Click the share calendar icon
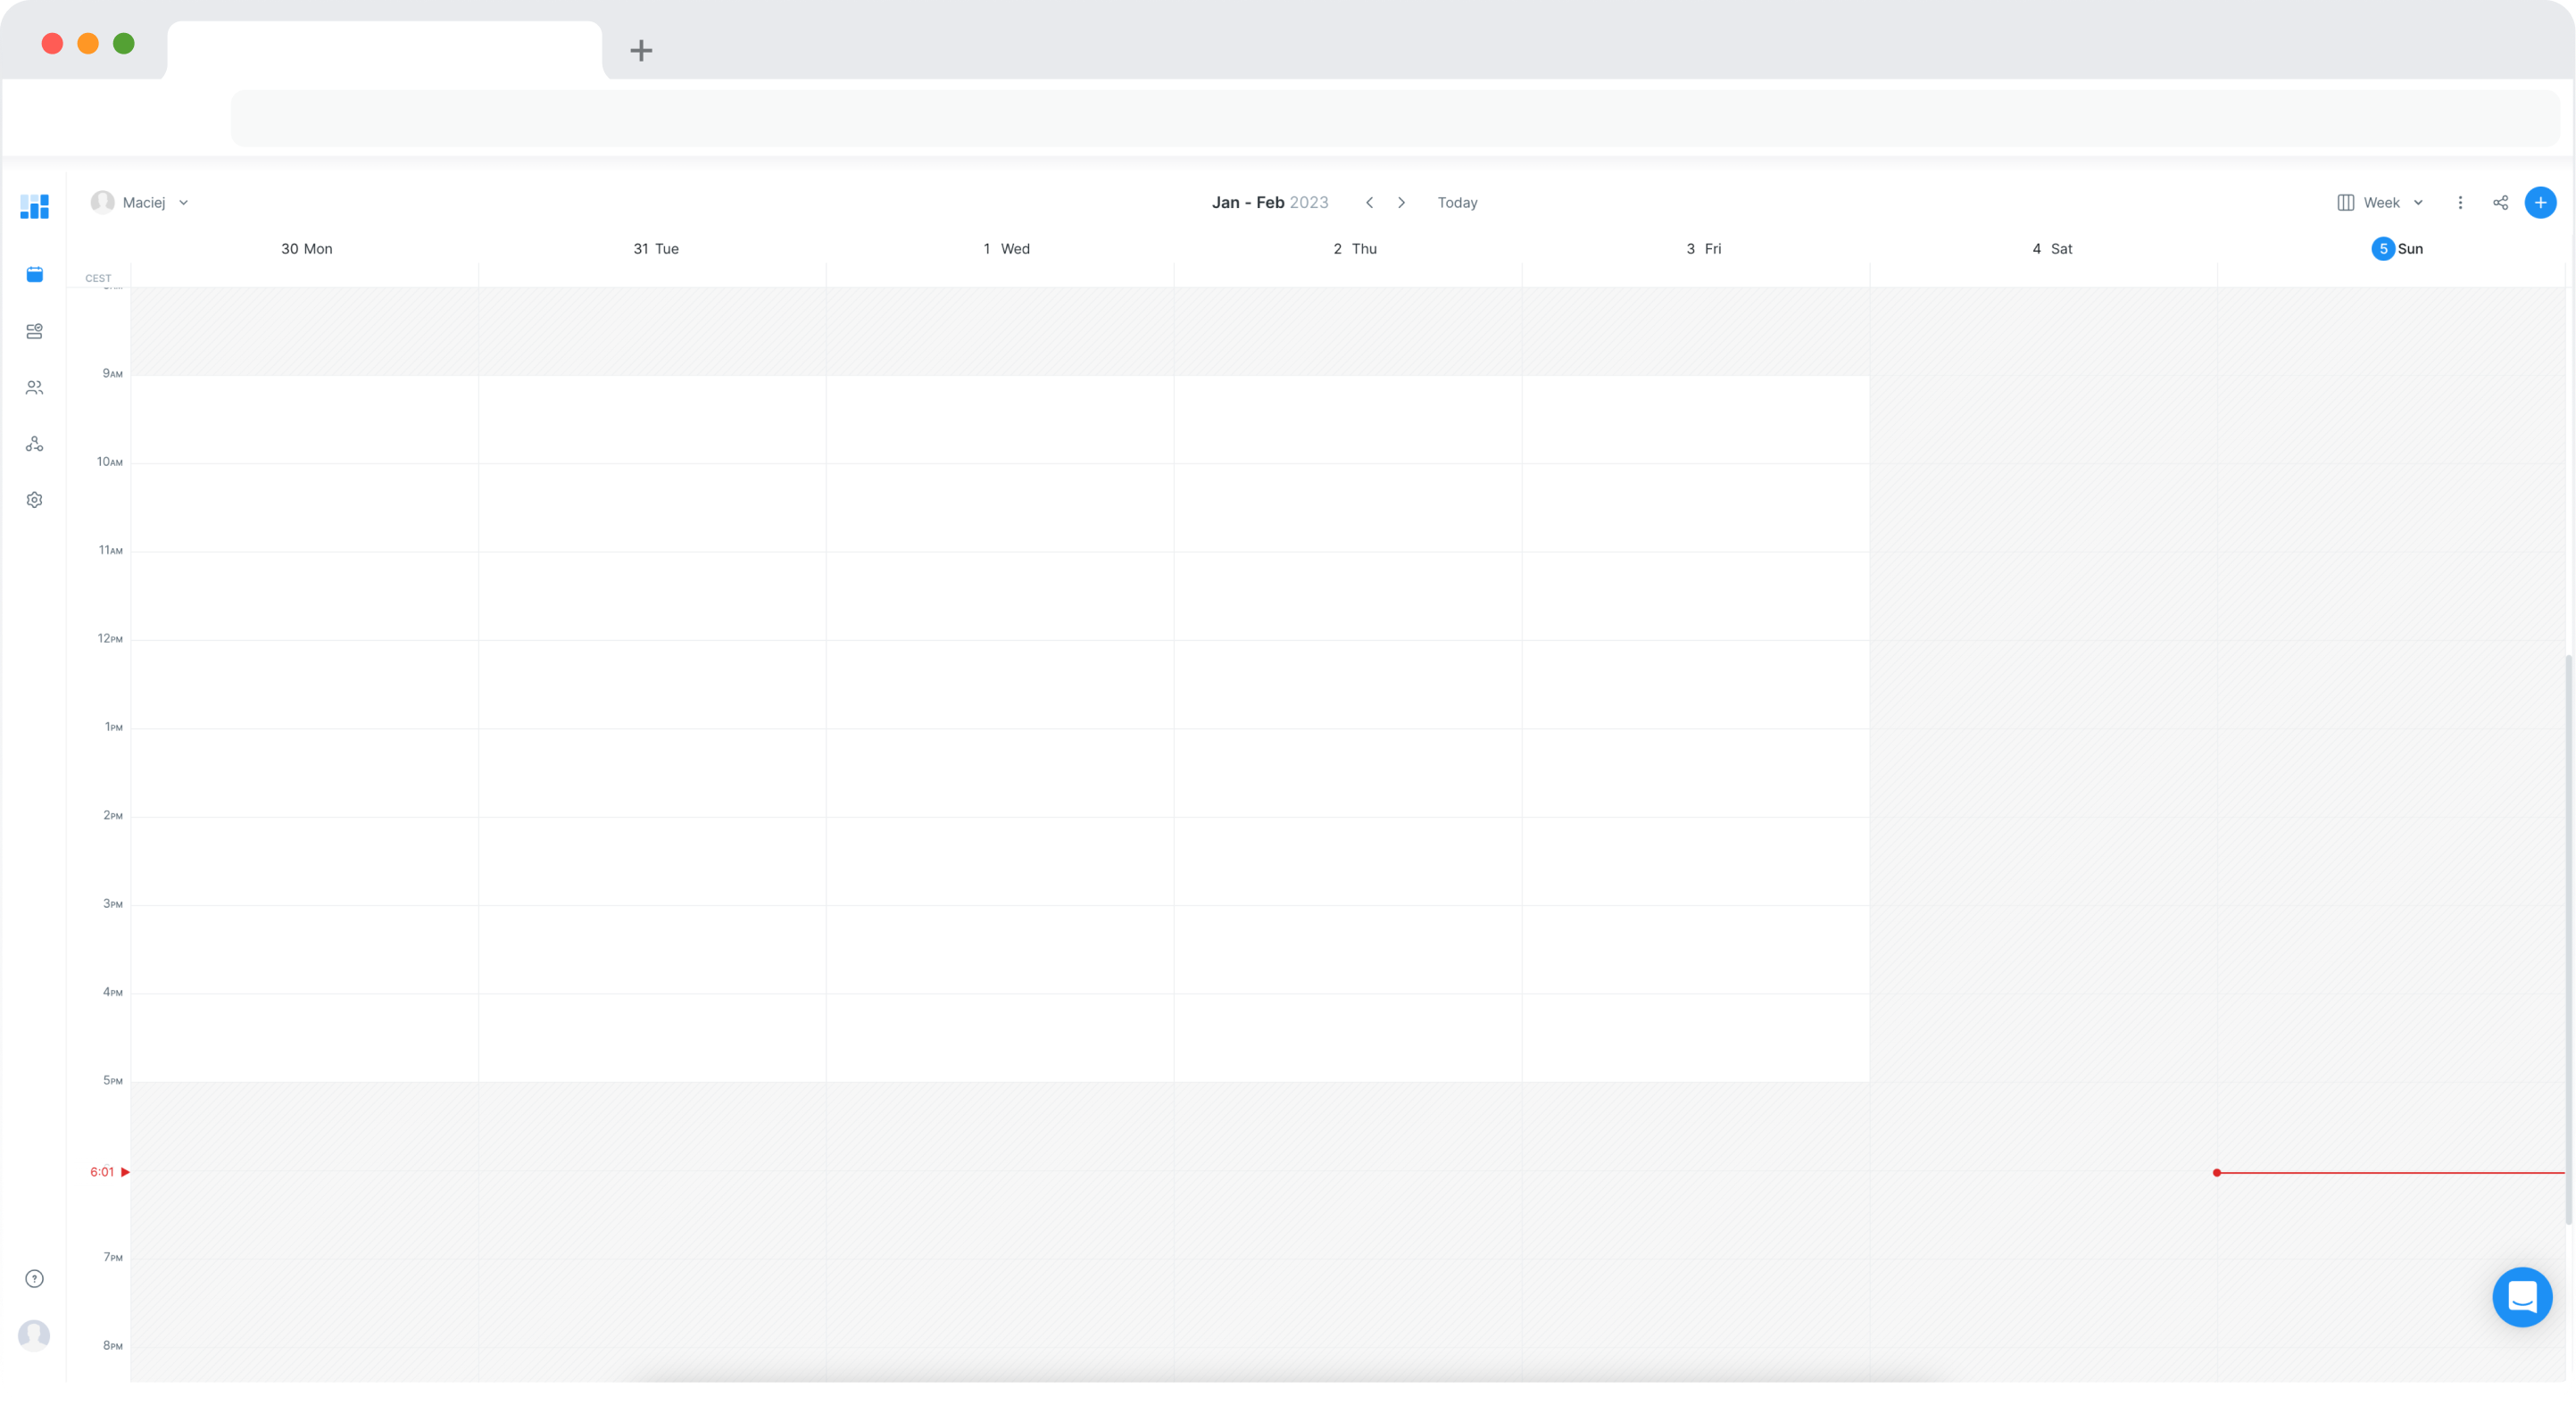 2500,202
